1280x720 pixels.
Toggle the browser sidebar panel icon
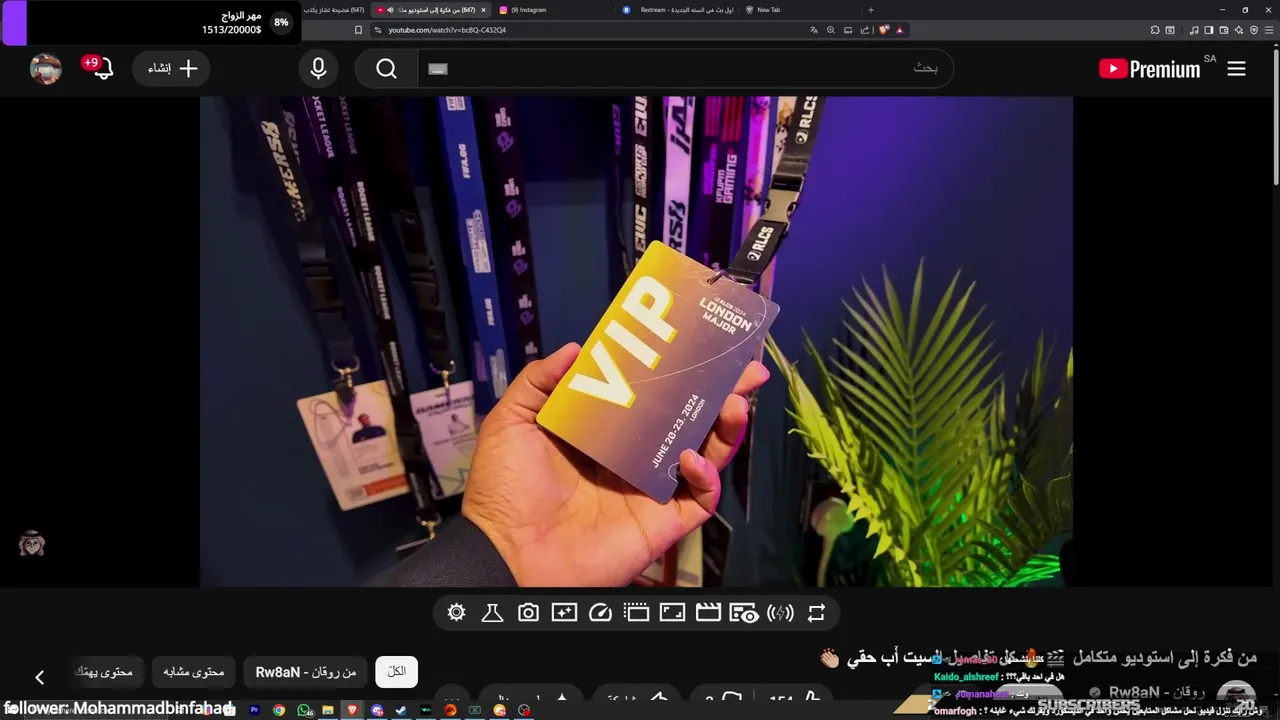pyautogui.click(x=1209, y=30)
